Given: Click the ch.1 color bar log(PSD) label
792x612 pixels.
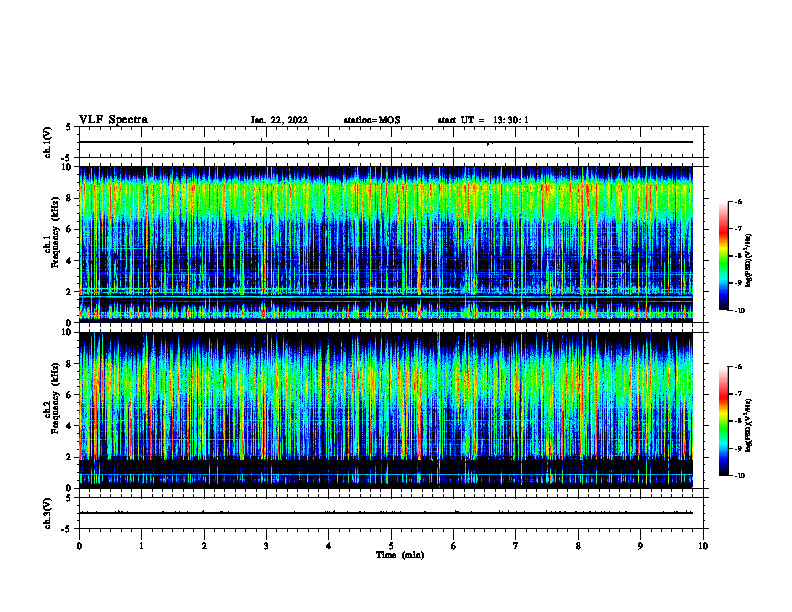Looking at the screenshot, I should (749, 261).
